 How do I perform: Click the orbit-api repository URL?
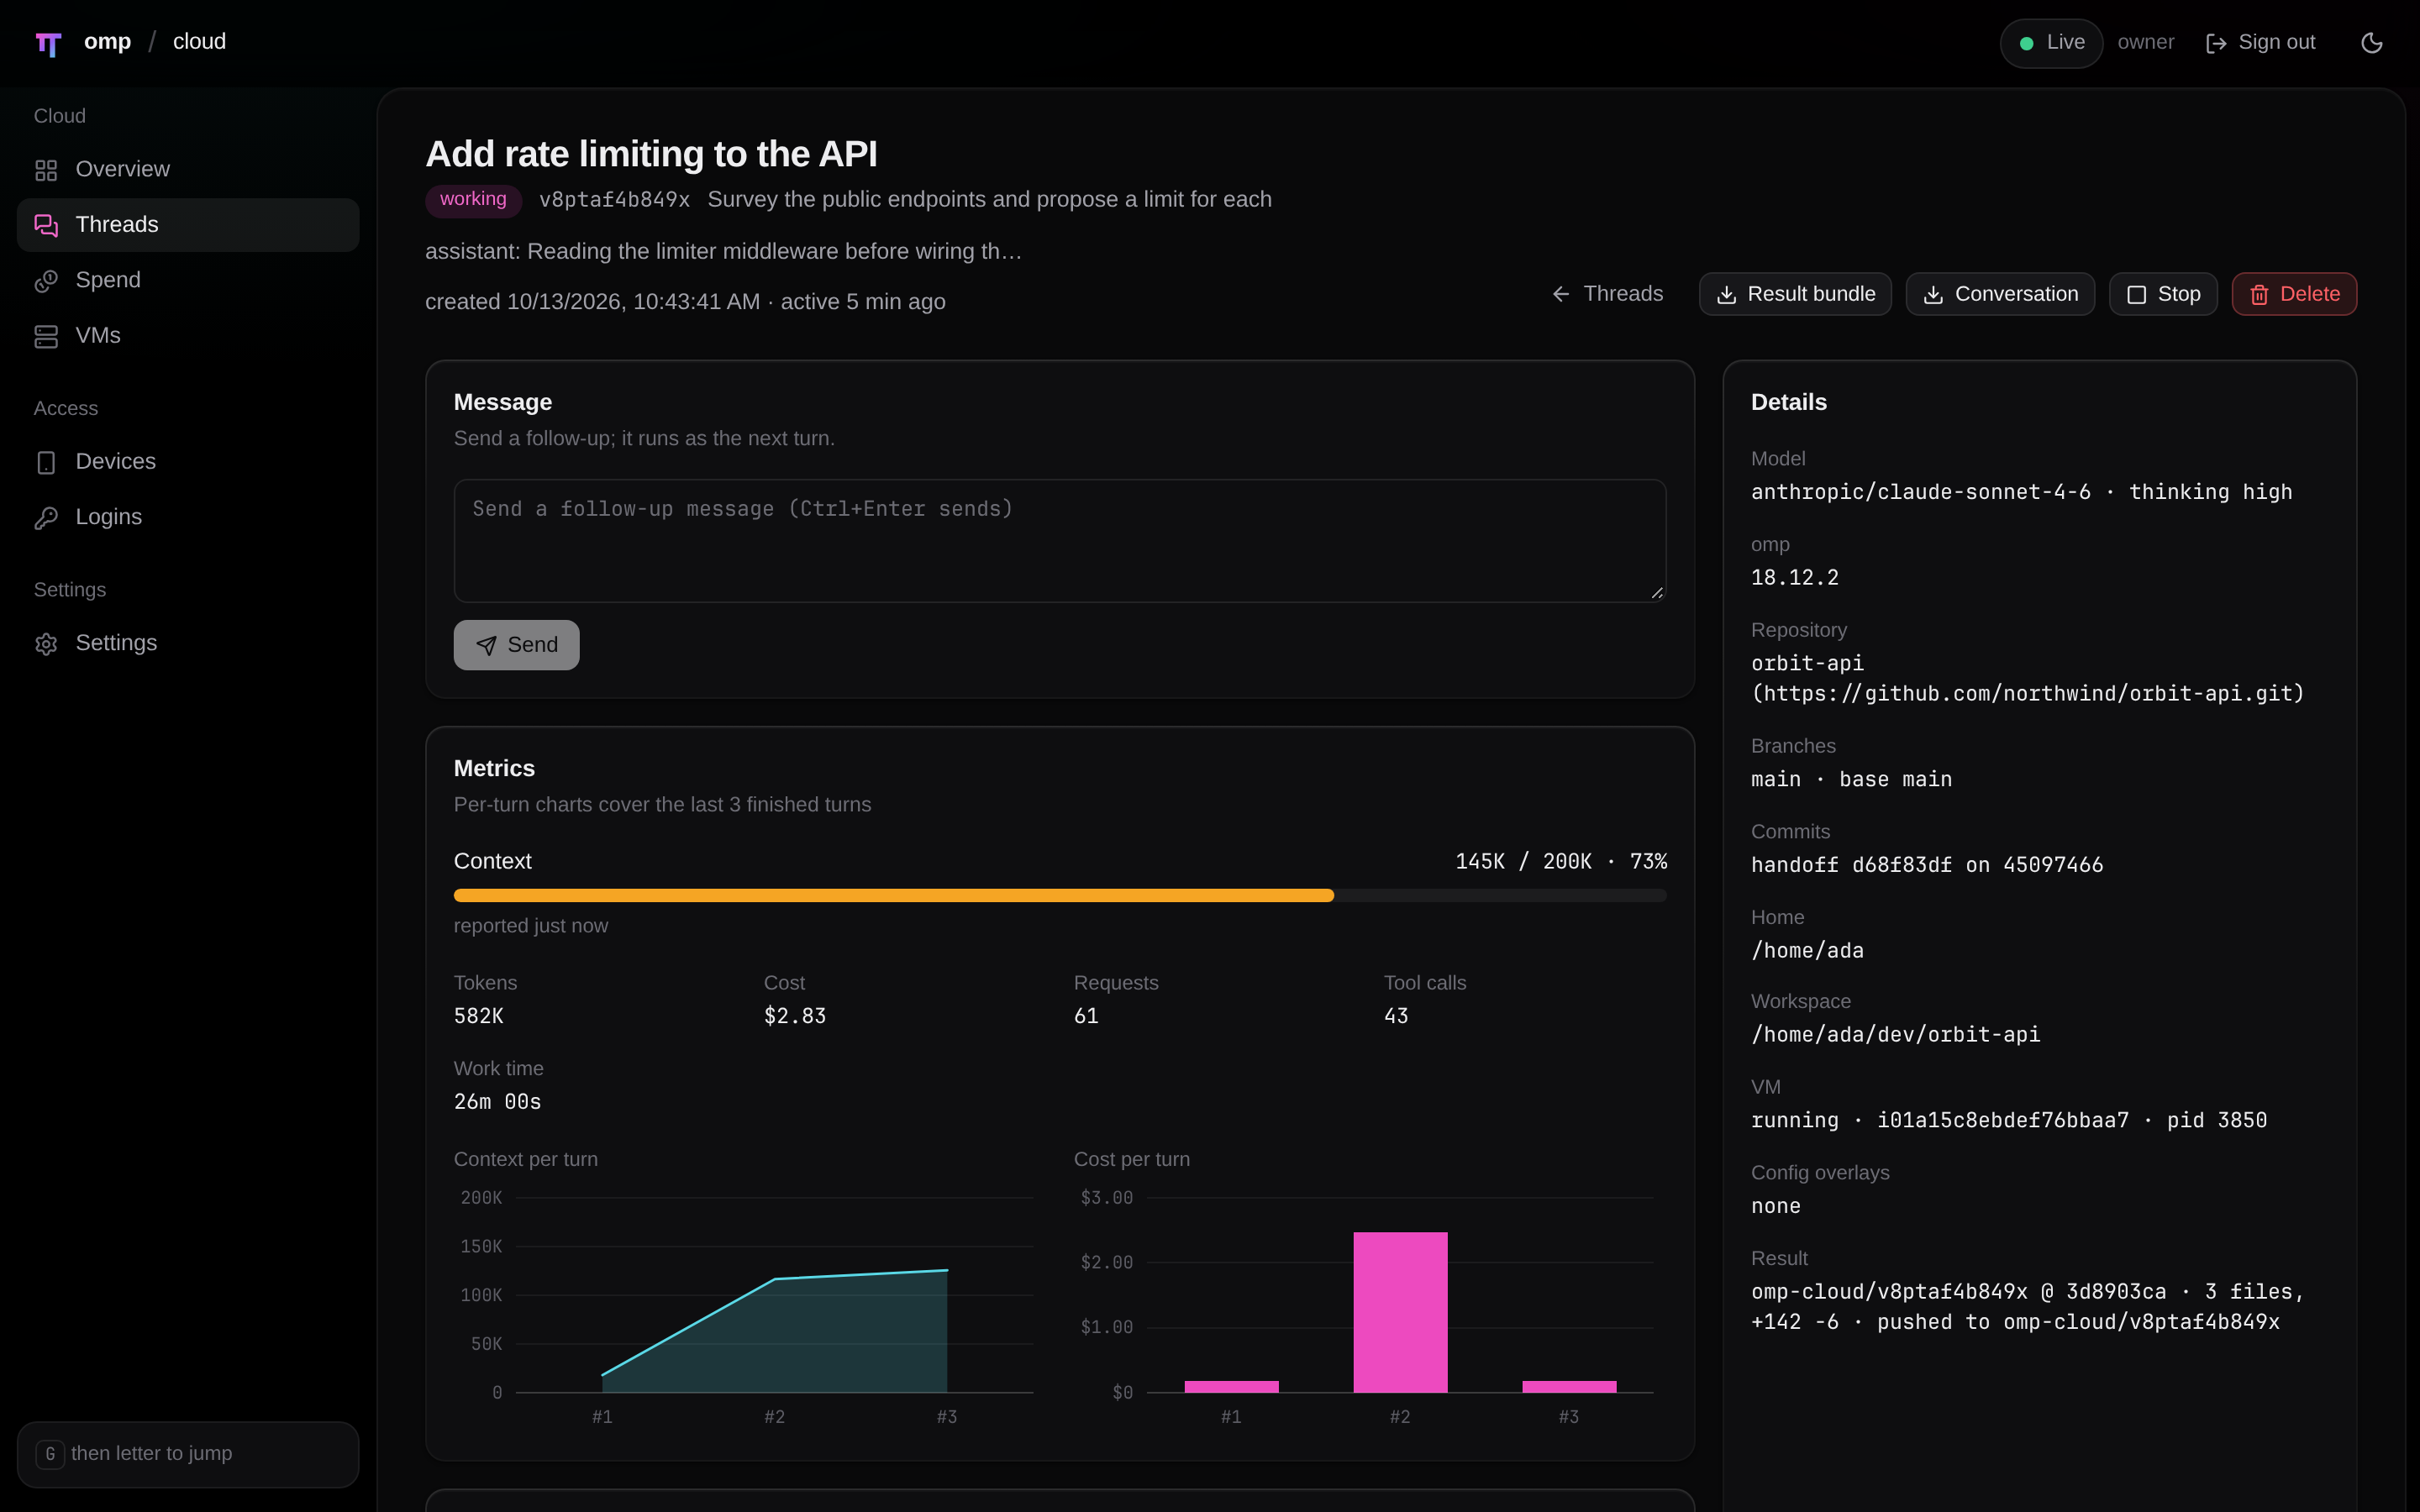(x=2027, y=694)
